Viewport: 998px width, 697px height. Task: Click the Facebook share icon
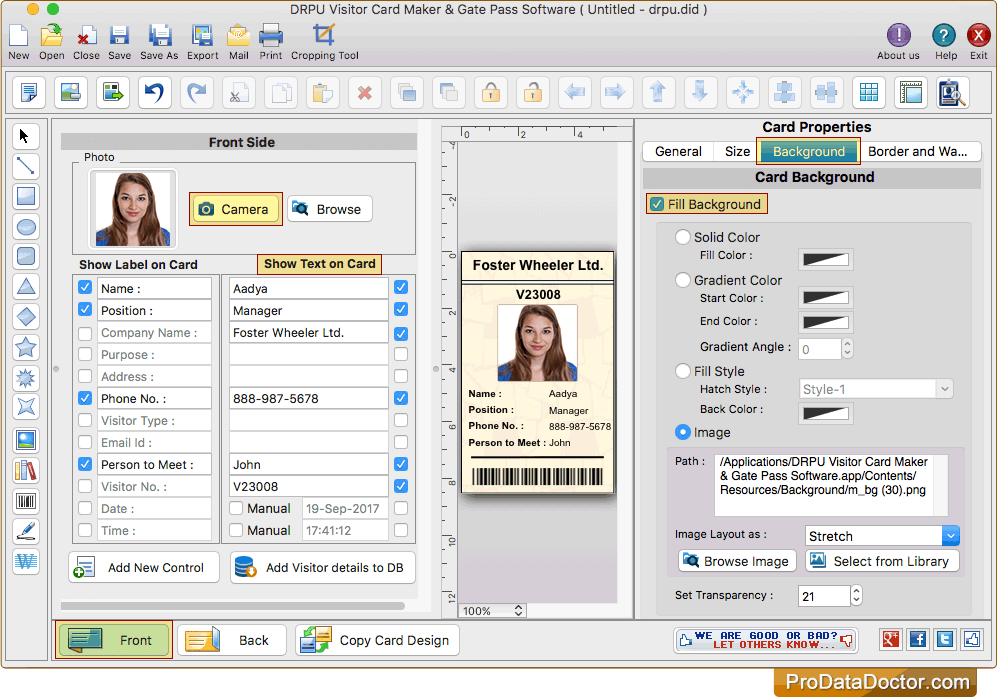point(918,639)
